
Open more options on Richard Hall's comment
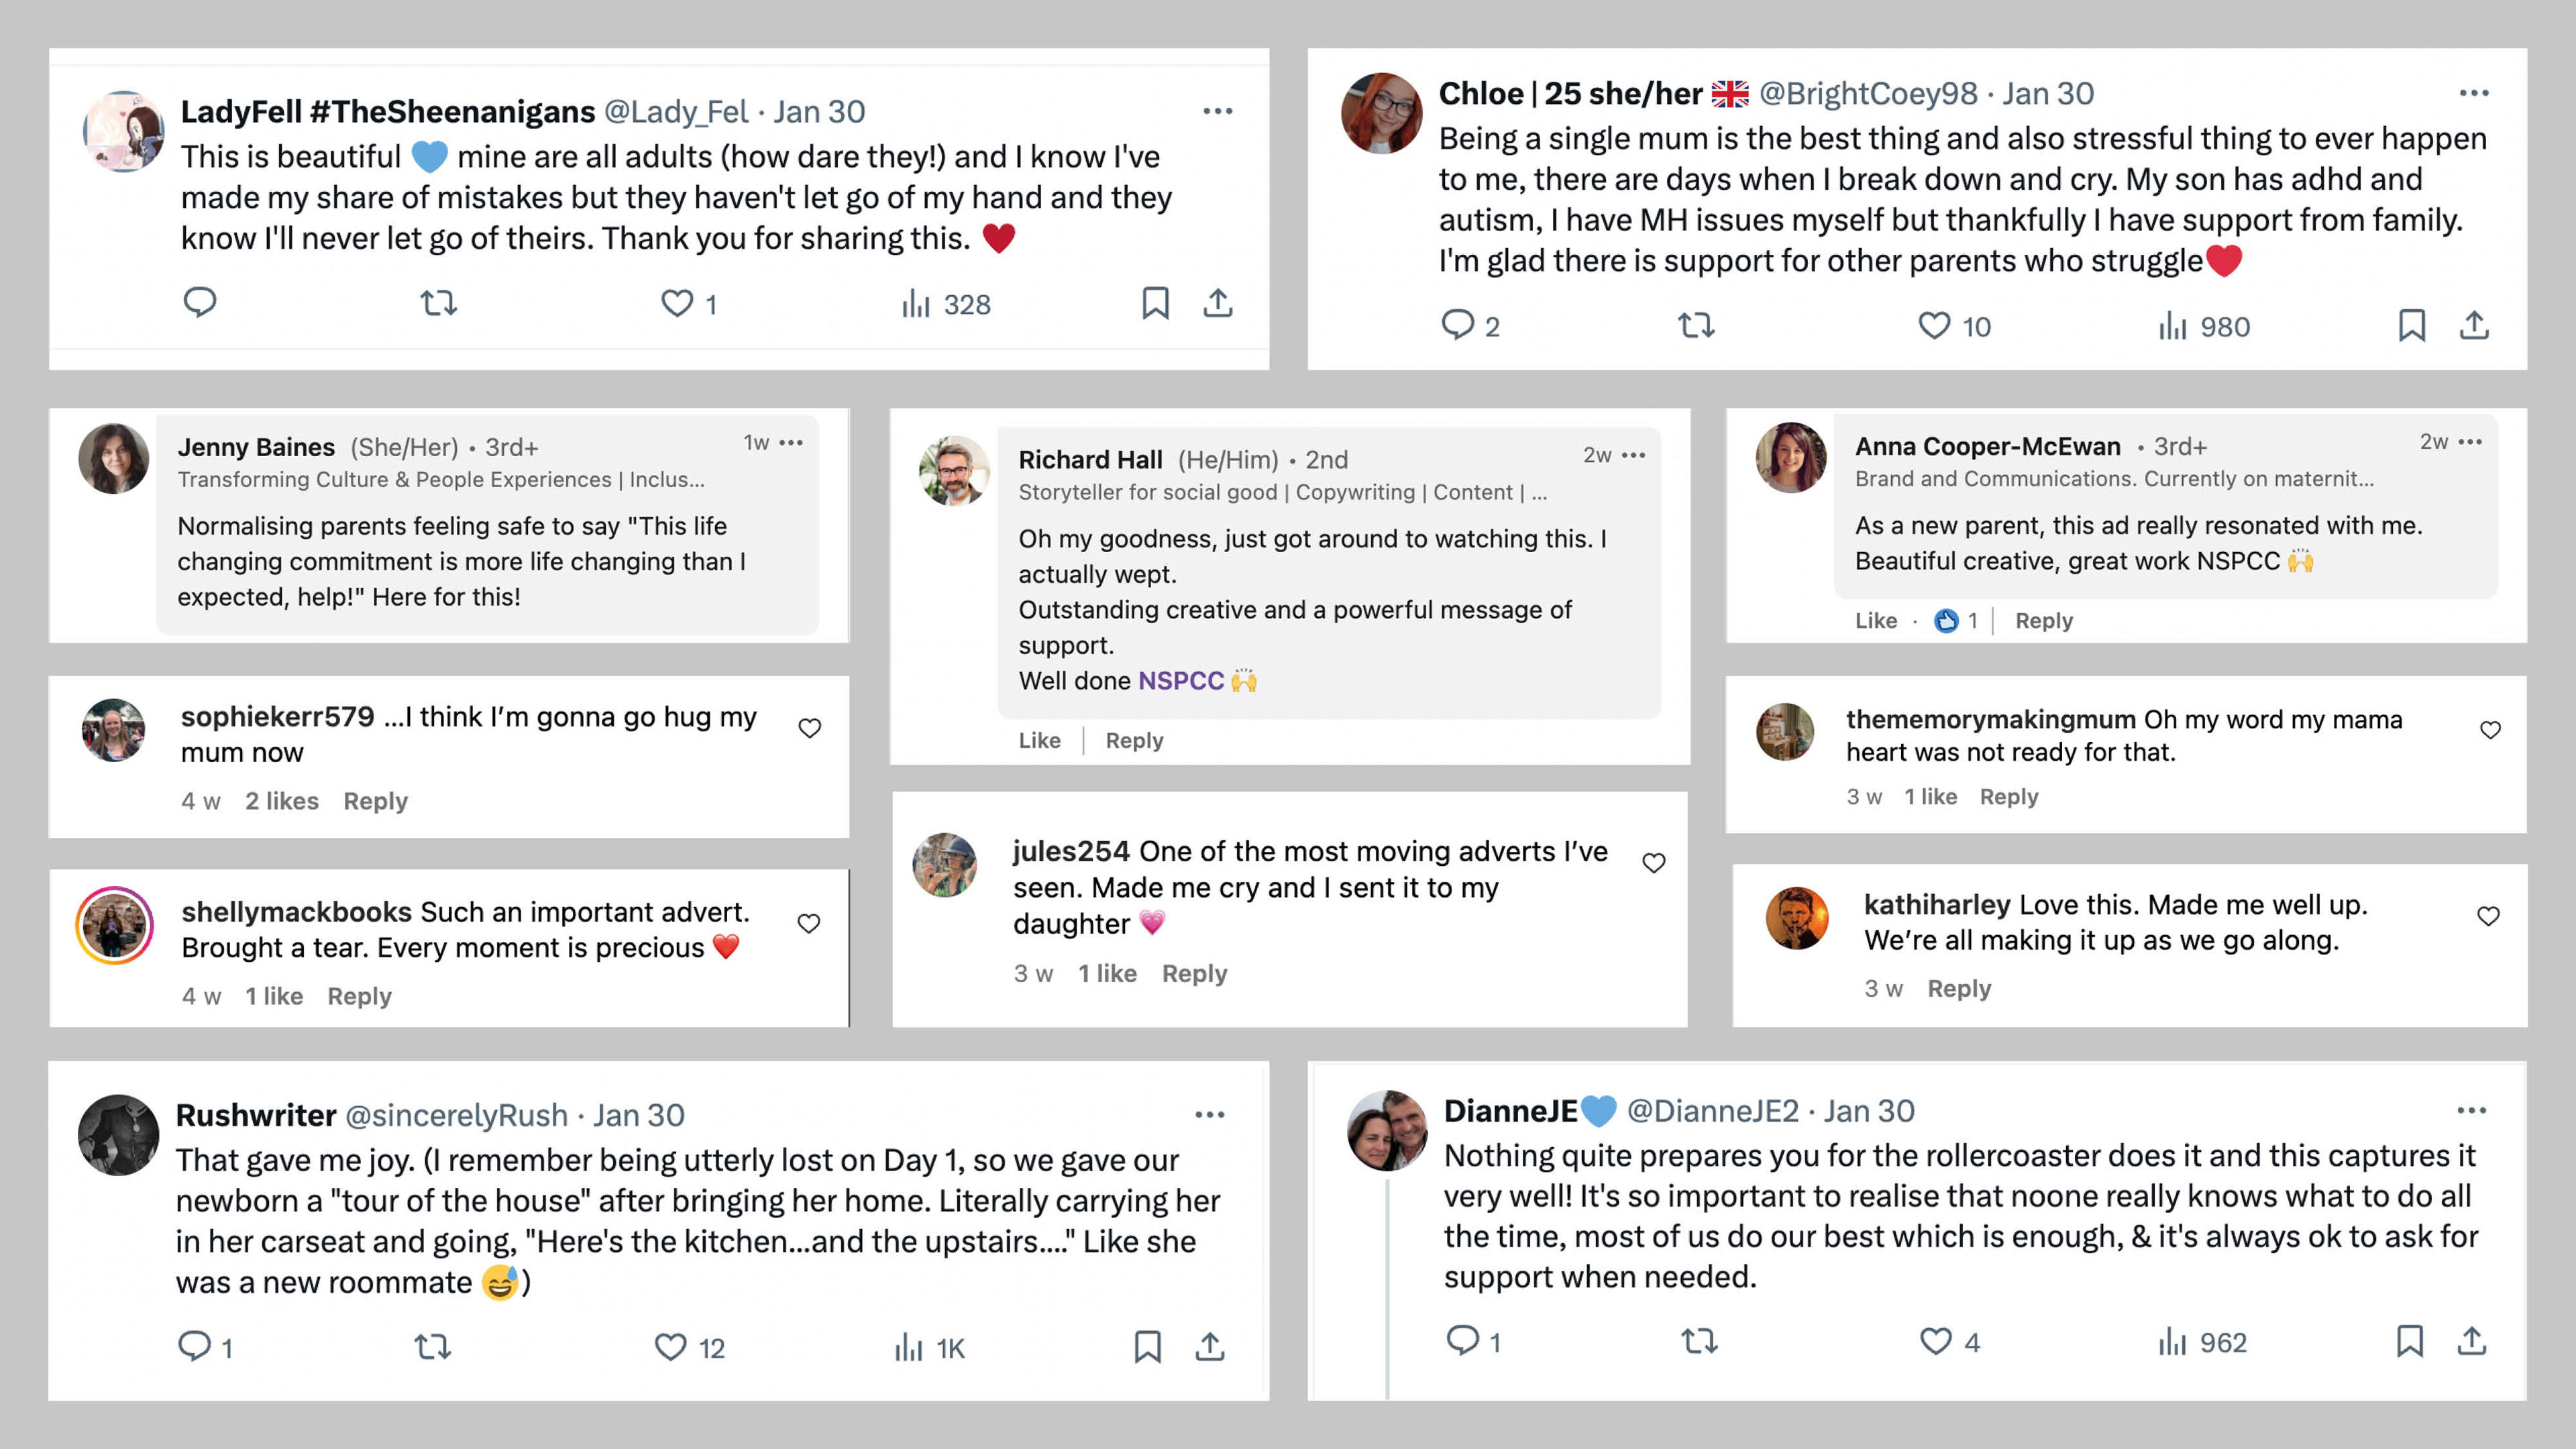tap(1634, 455)
